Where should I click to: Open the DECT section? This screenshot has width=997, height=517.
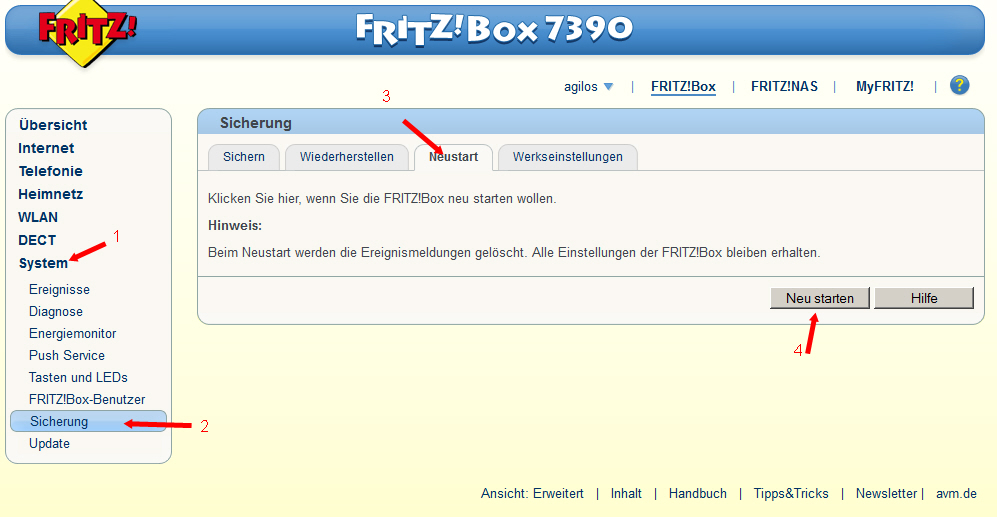[x=37, y=240]
